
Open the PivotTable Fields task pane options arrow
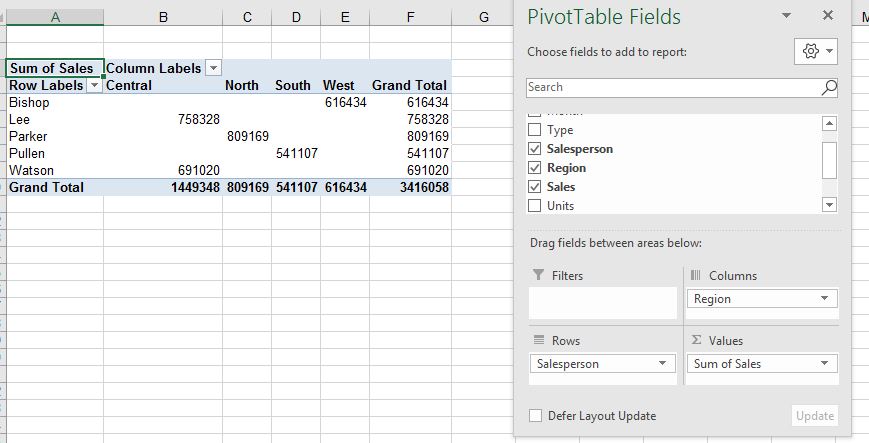[786, 16]
